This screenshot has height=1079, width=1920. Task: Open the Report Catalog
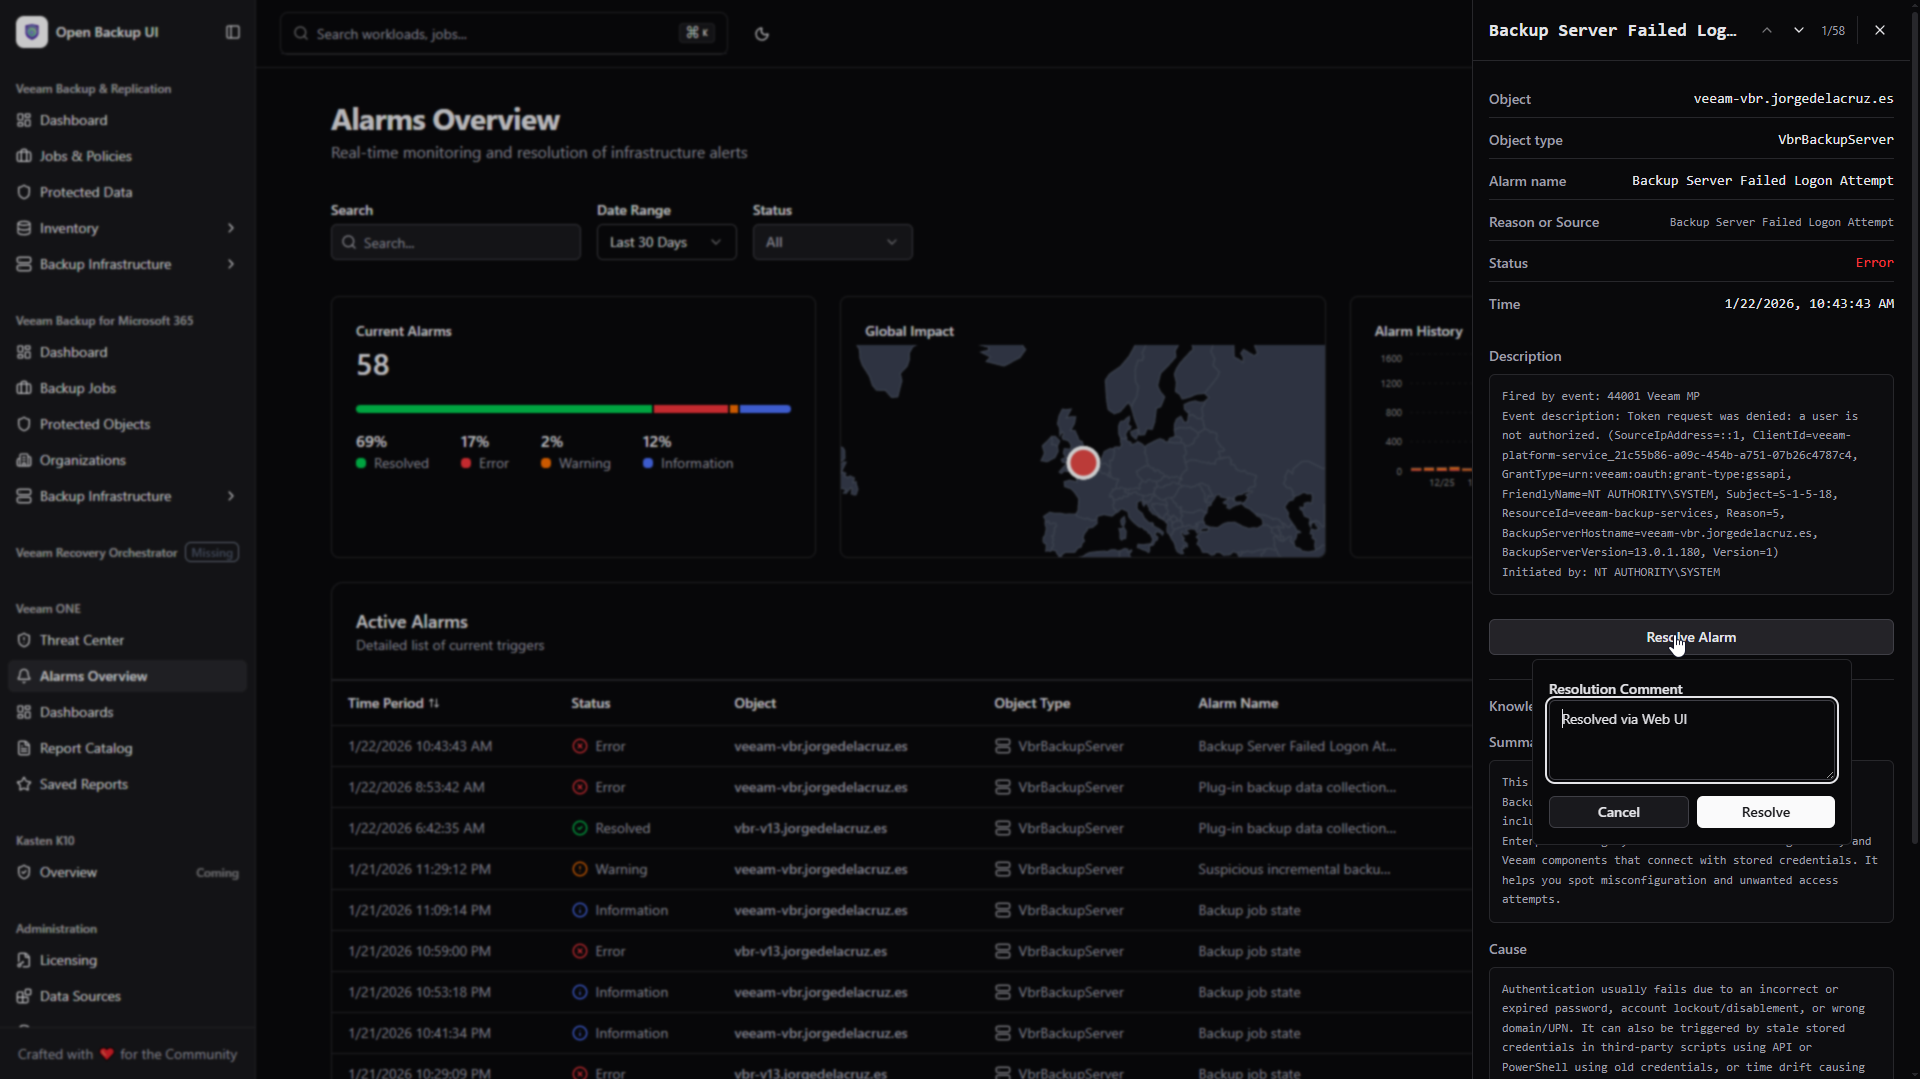[x=85, y=748]
